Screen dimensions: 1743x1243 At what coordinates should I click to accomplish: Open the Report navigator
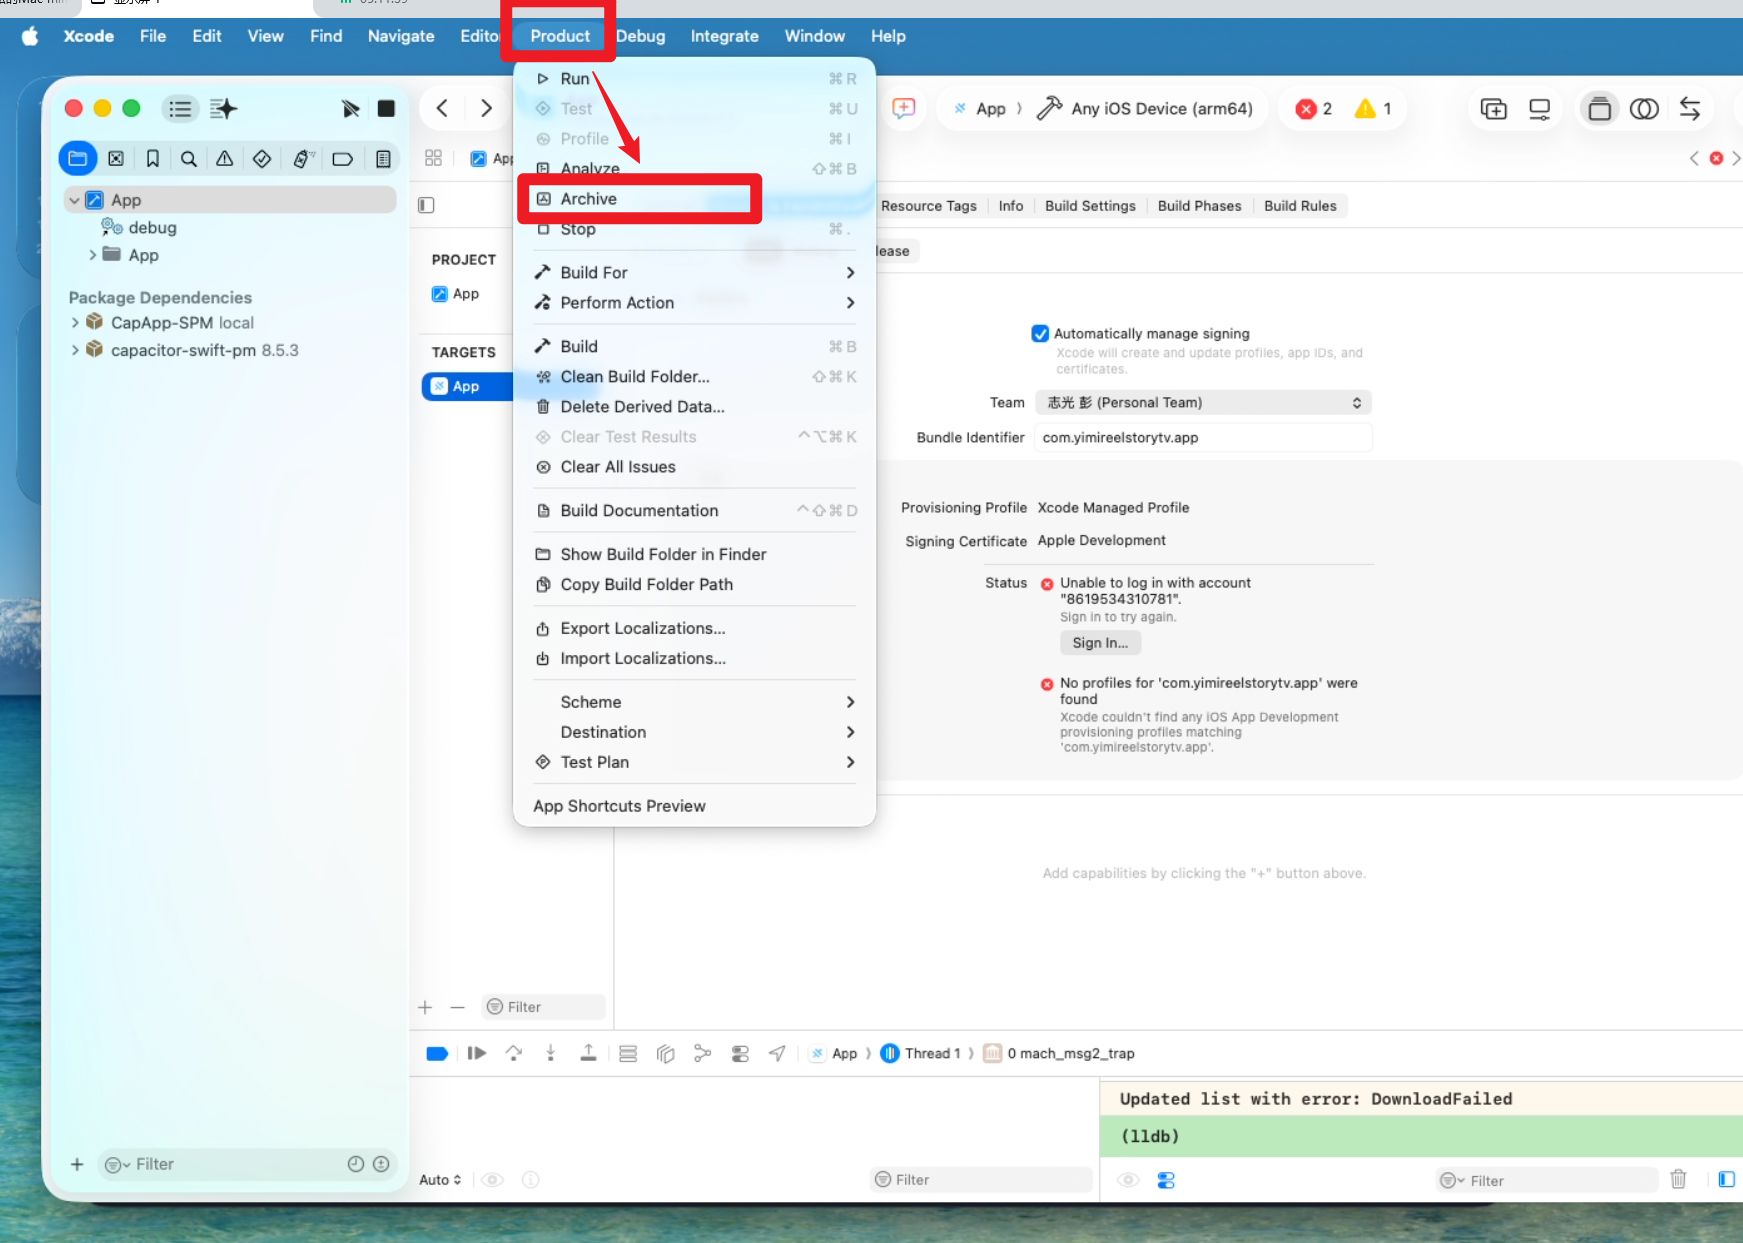383,158
